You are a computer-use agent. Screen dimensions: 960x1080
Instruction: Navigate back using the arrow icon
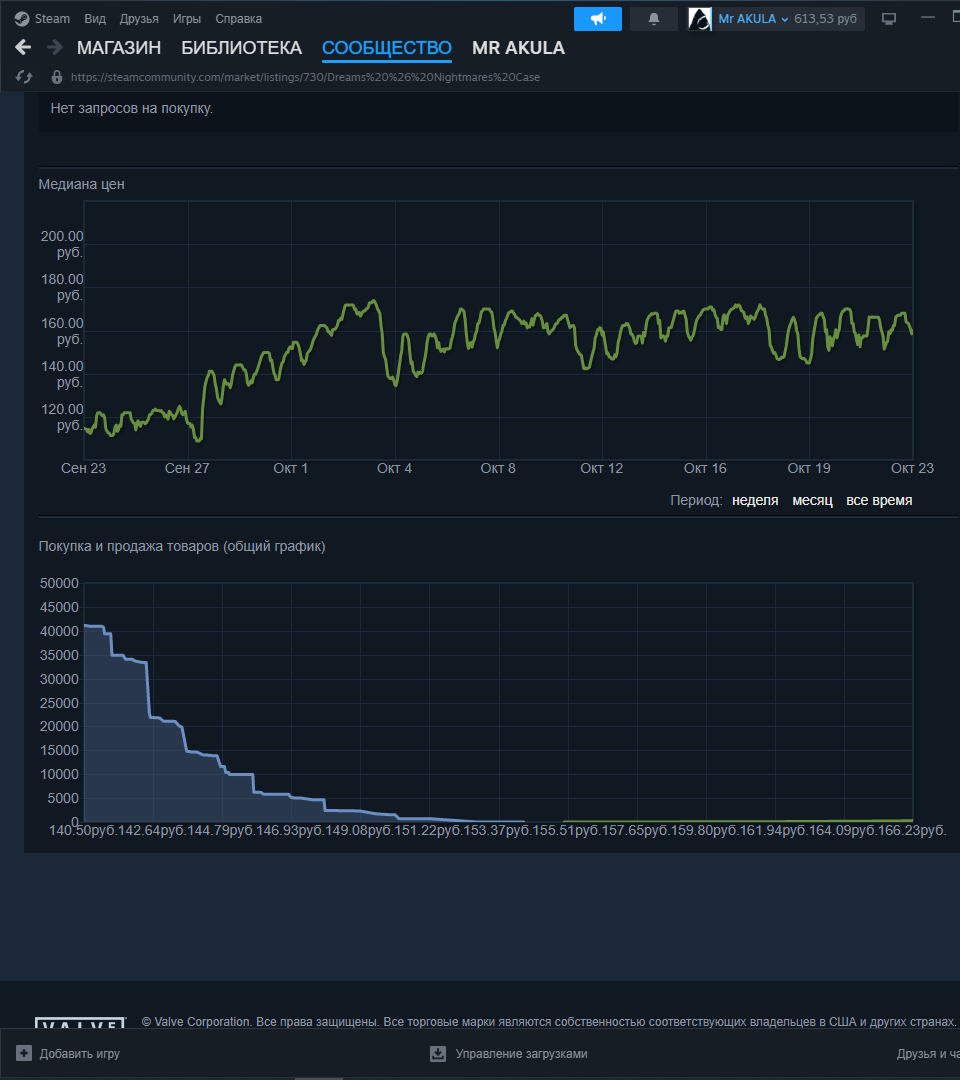point(23,47)
